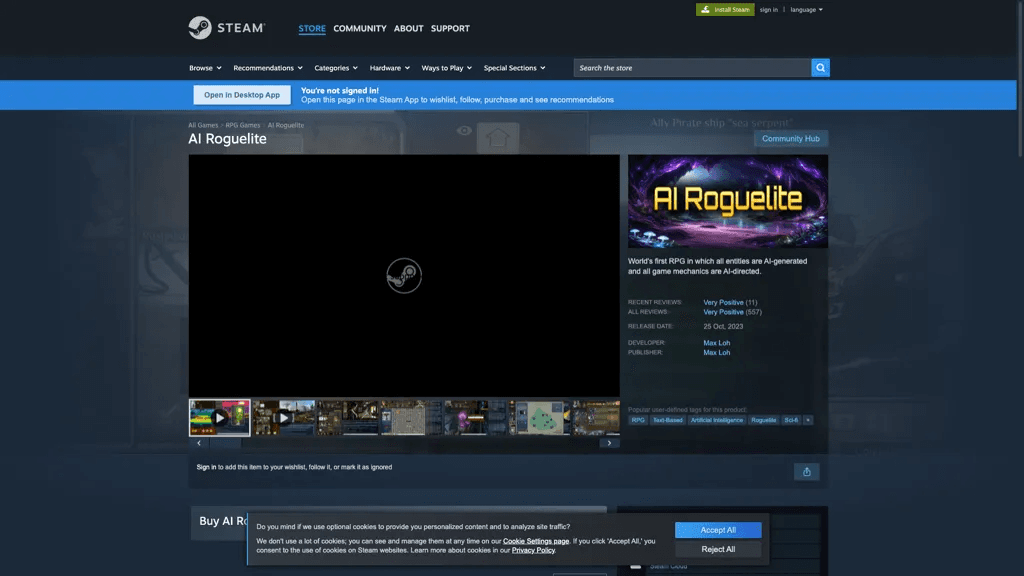Select the fourth screenshot thumbnail with map grid
This screenshot has height=576, width=1024.
pos(411,417)
